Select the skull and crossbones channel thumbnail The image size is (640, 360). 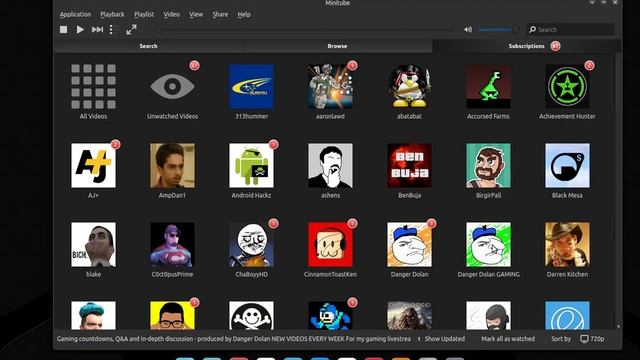251,316
